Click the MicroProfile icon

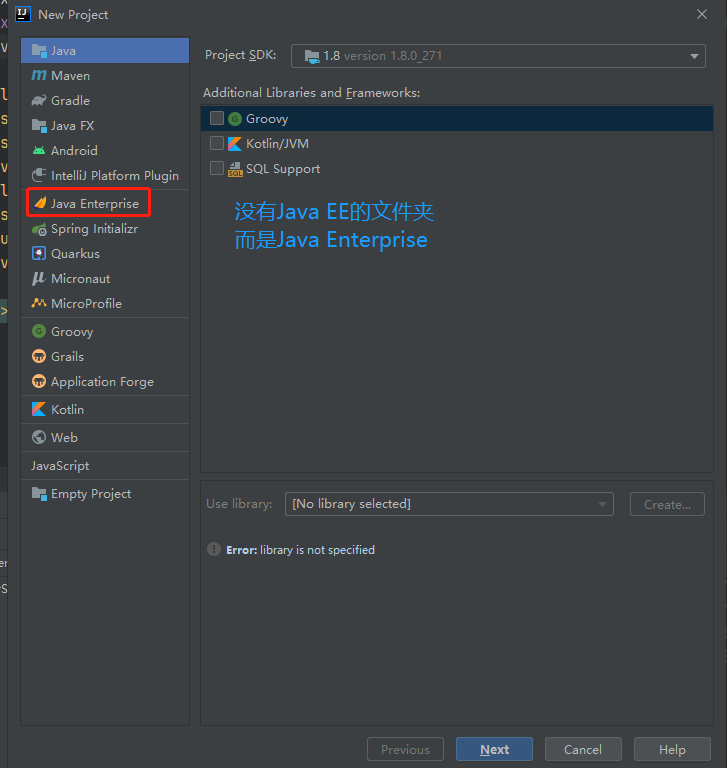pos(39,303)
